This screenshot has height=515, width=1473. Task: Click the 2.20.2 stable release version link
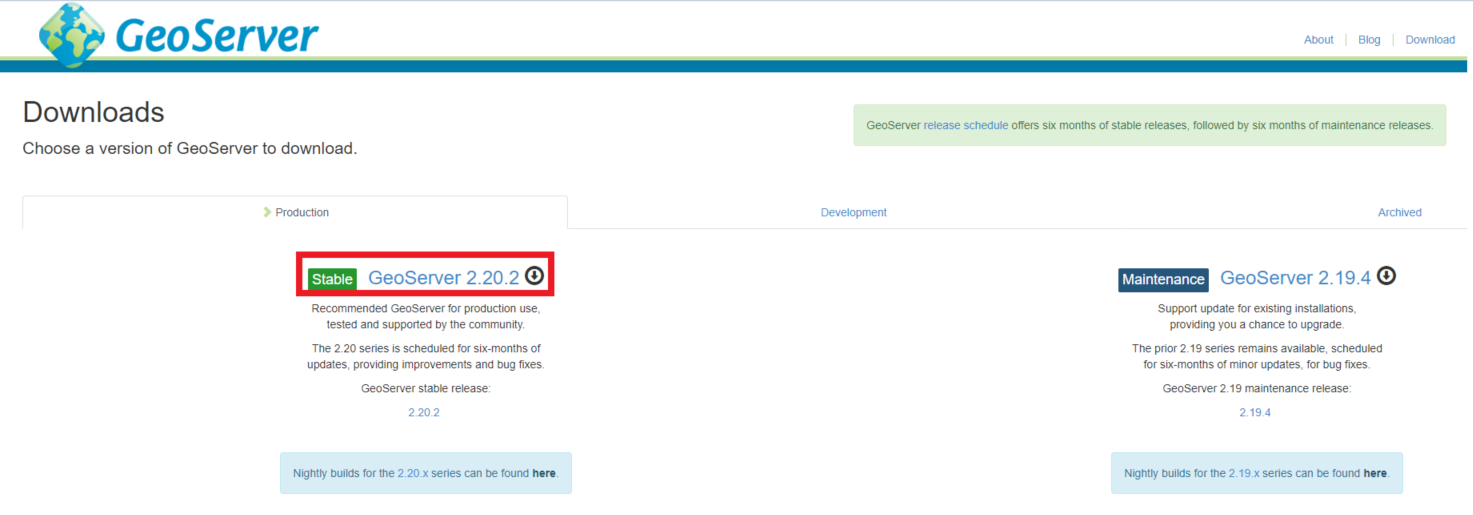[424, 413]
